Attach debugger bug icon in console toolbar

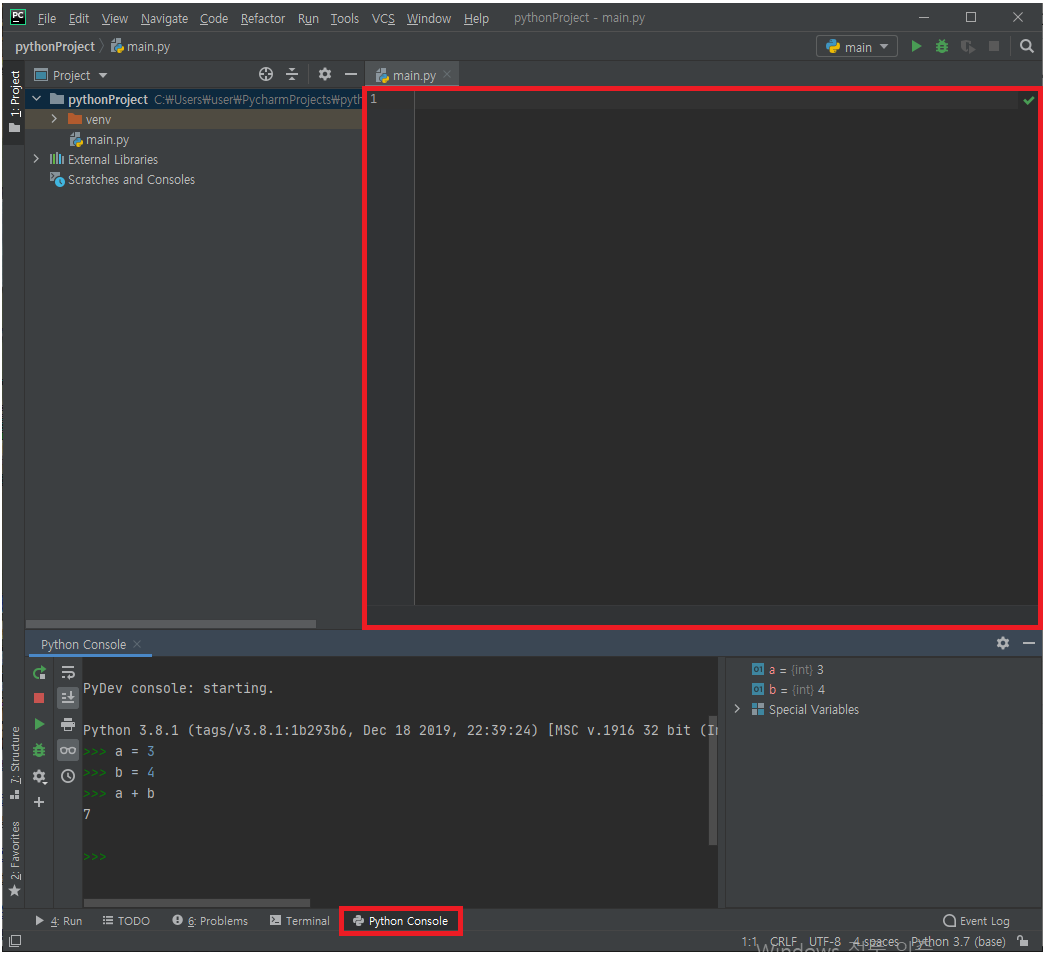pos(39,750)
